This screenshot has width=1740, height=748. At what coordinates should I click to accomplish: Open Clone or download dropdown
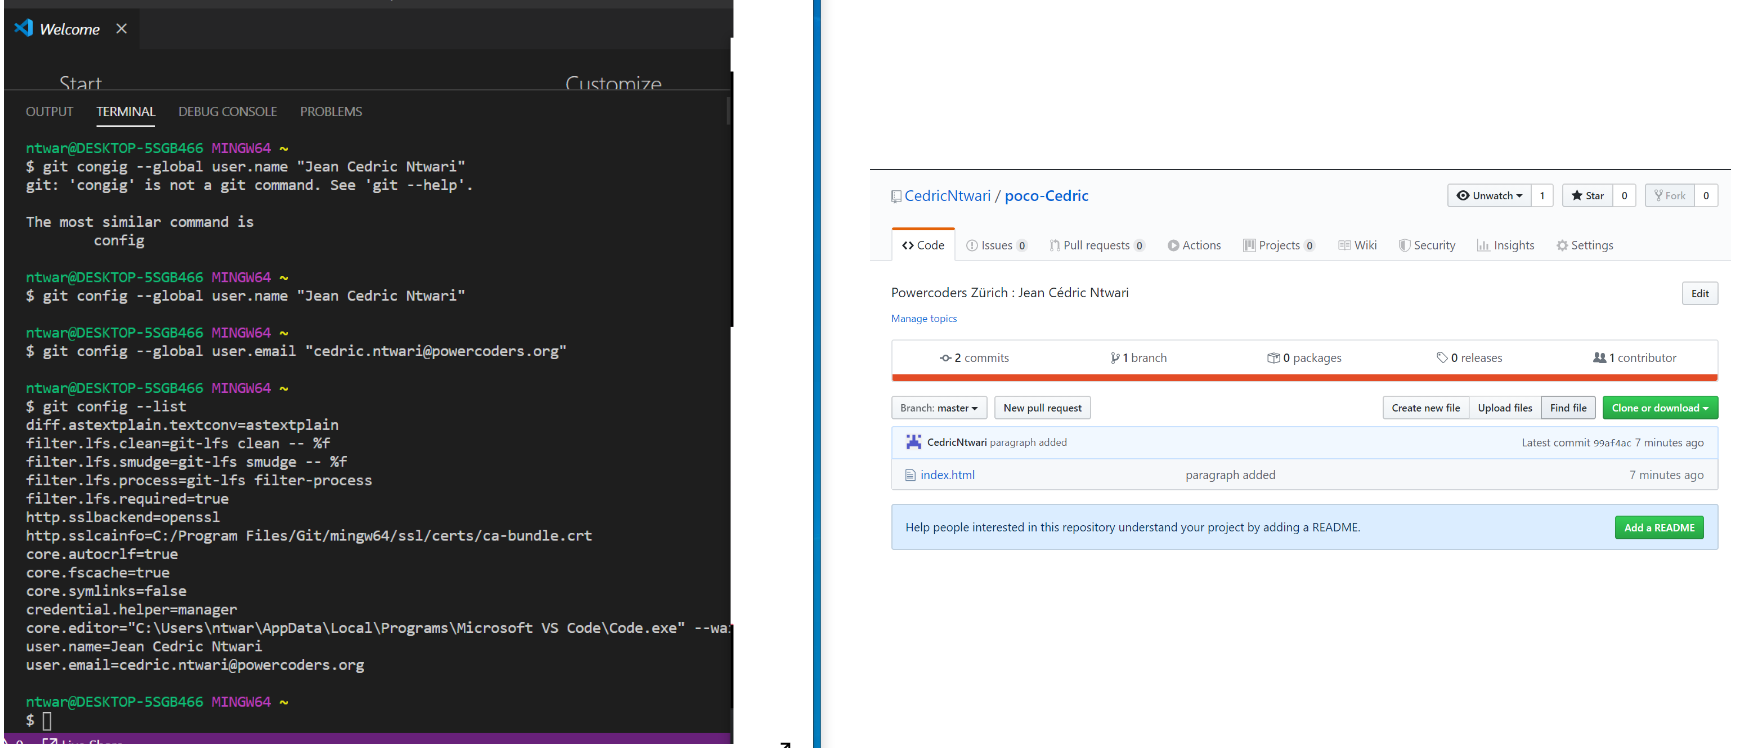point(1660,408)
